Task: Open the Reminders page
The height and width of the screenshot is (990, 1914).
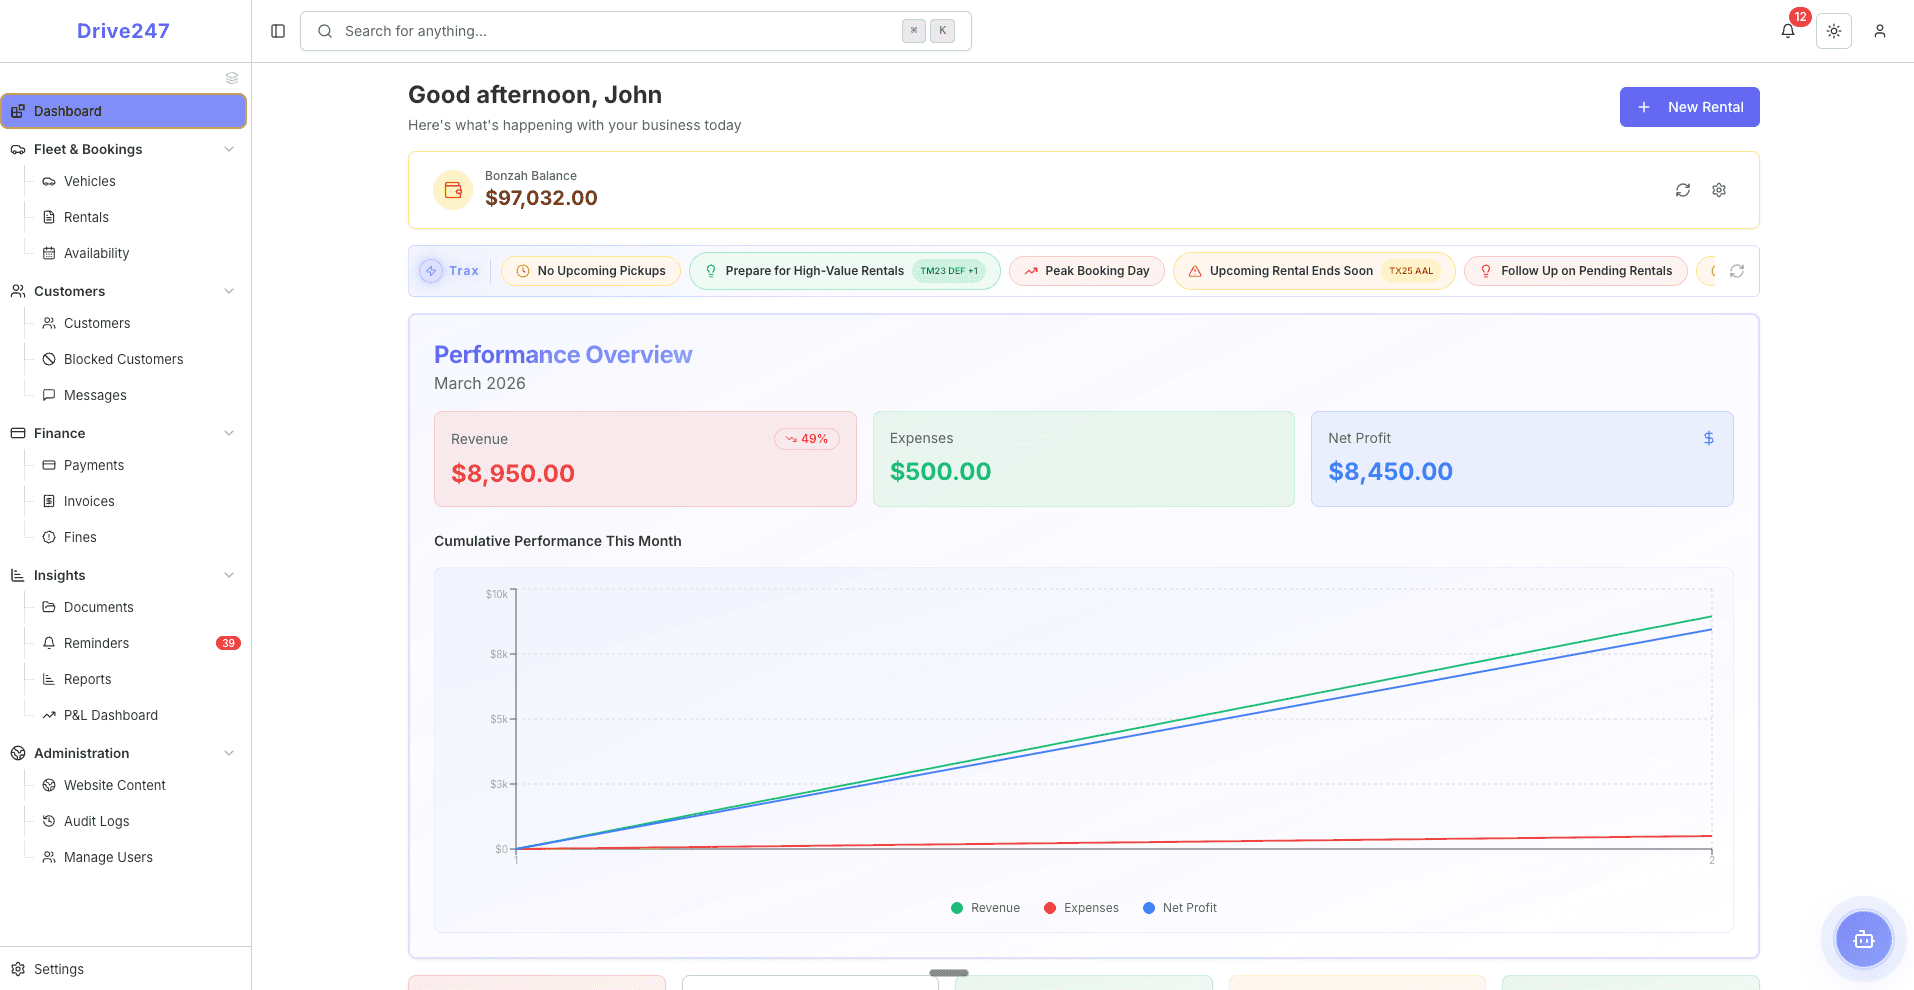Action: (97, 643)
